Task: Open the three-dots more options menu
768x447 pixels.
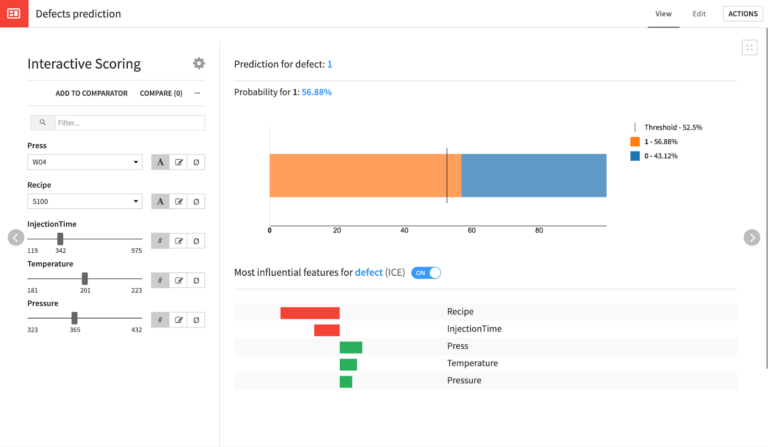Action: pos(197,93)
